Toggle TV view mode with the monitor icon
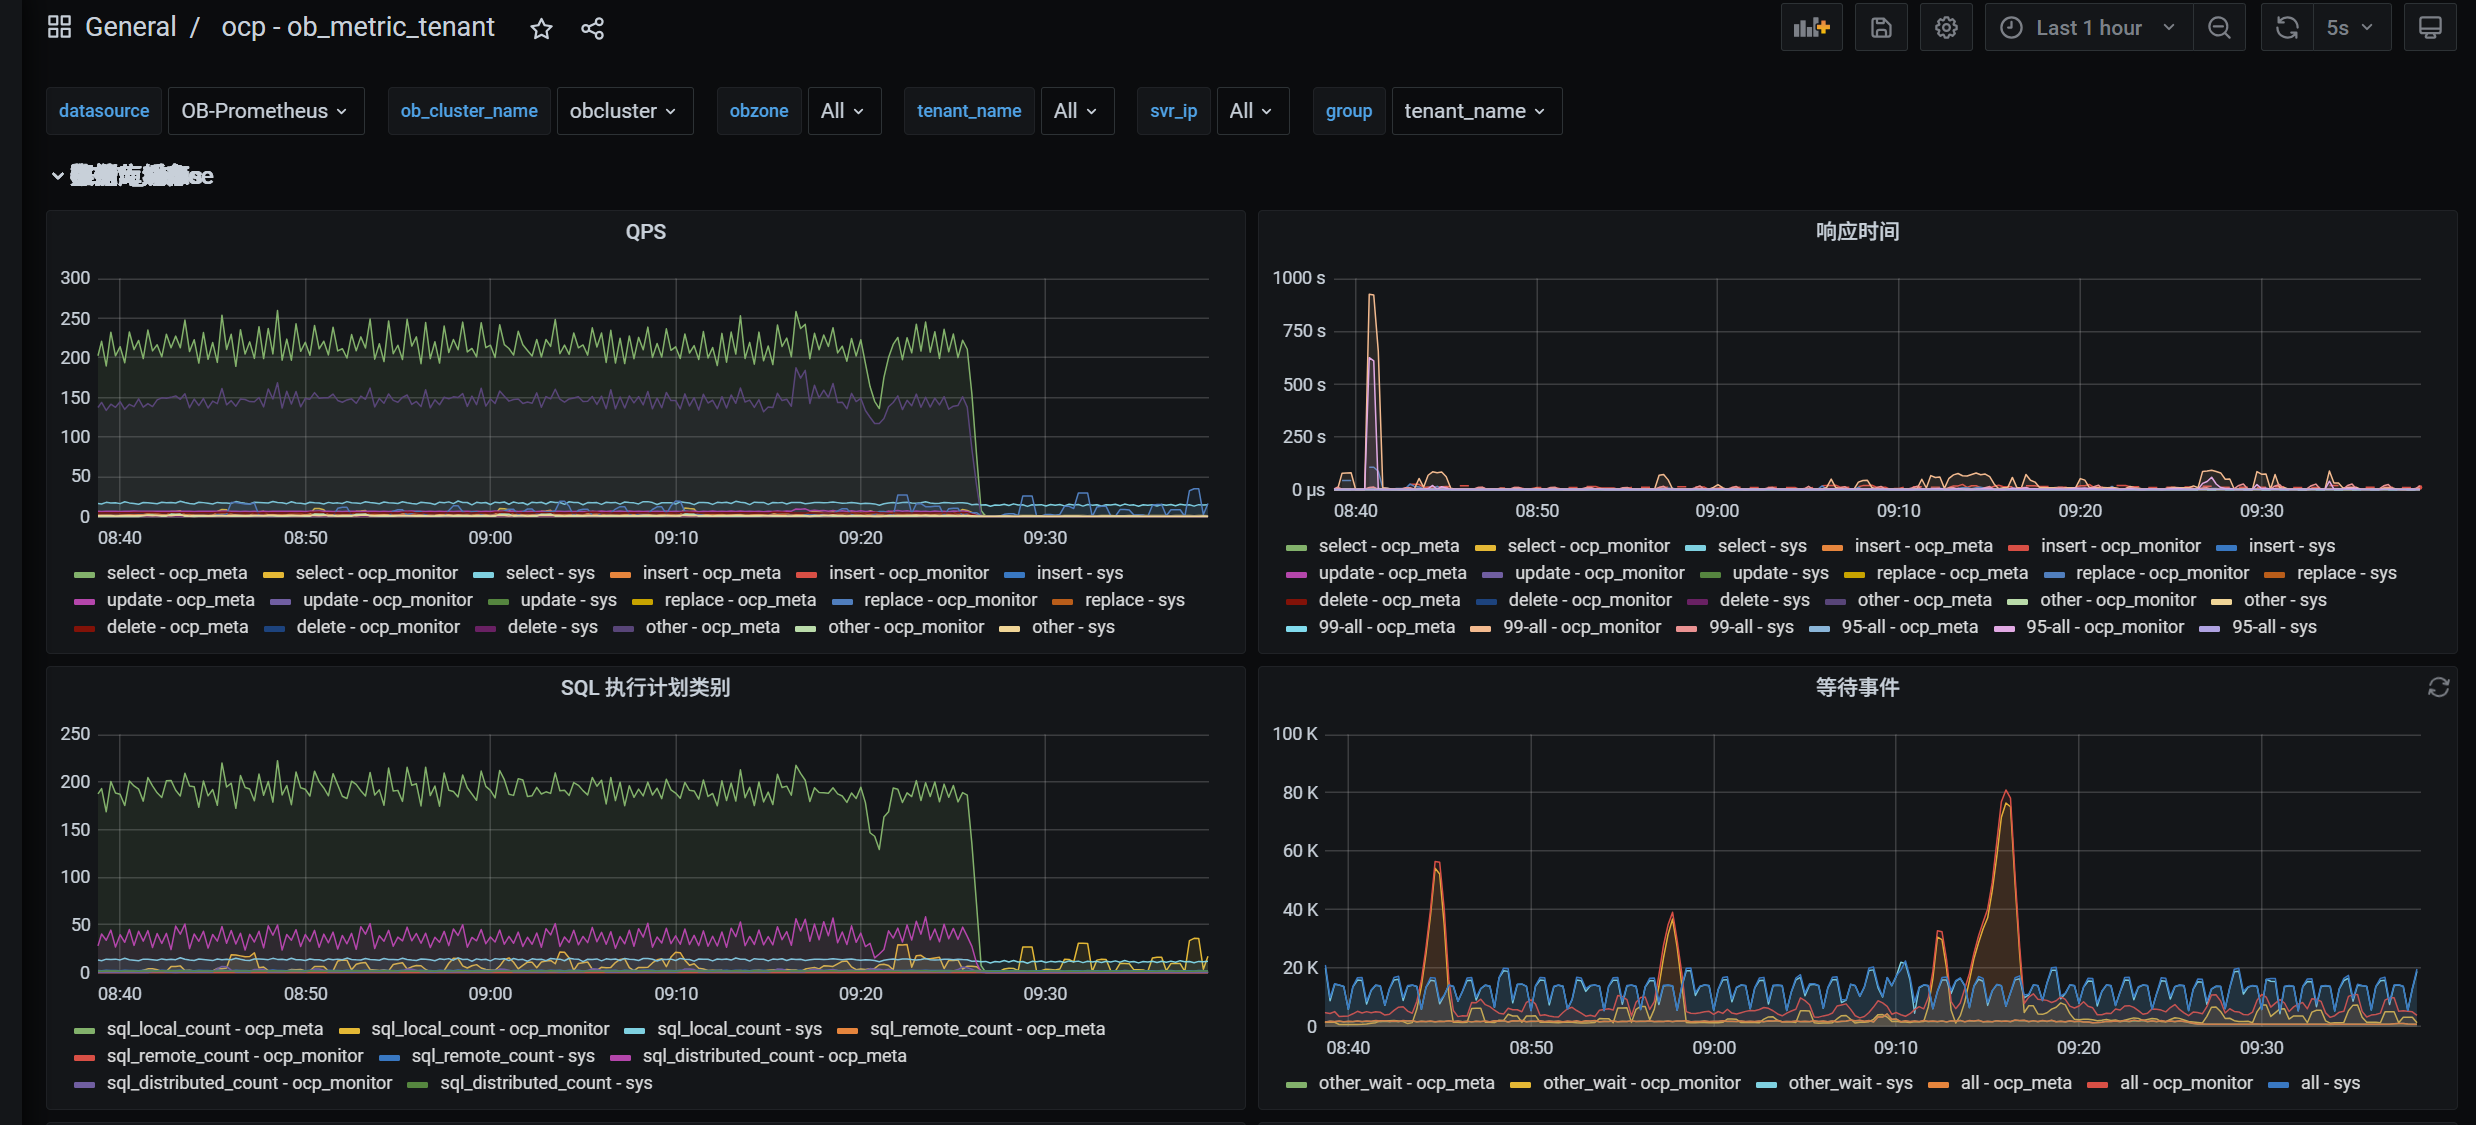 (2430, 28)
